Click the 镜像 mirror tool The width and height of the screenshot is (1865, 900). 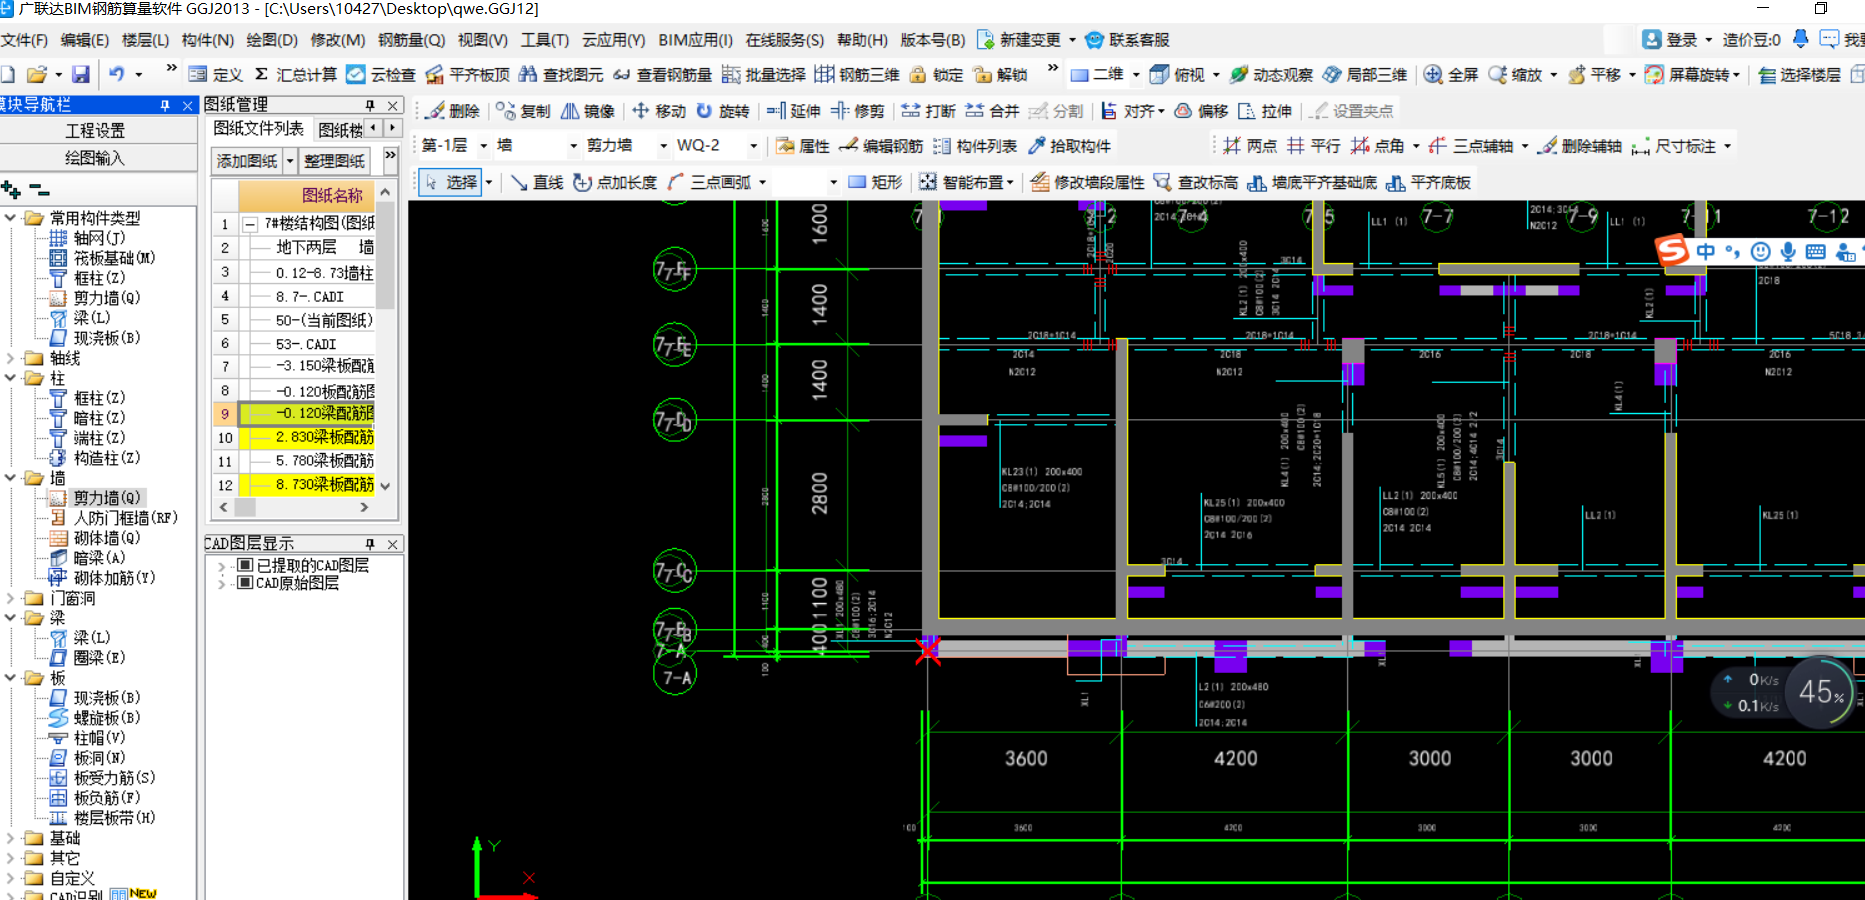tap(588, 110)
